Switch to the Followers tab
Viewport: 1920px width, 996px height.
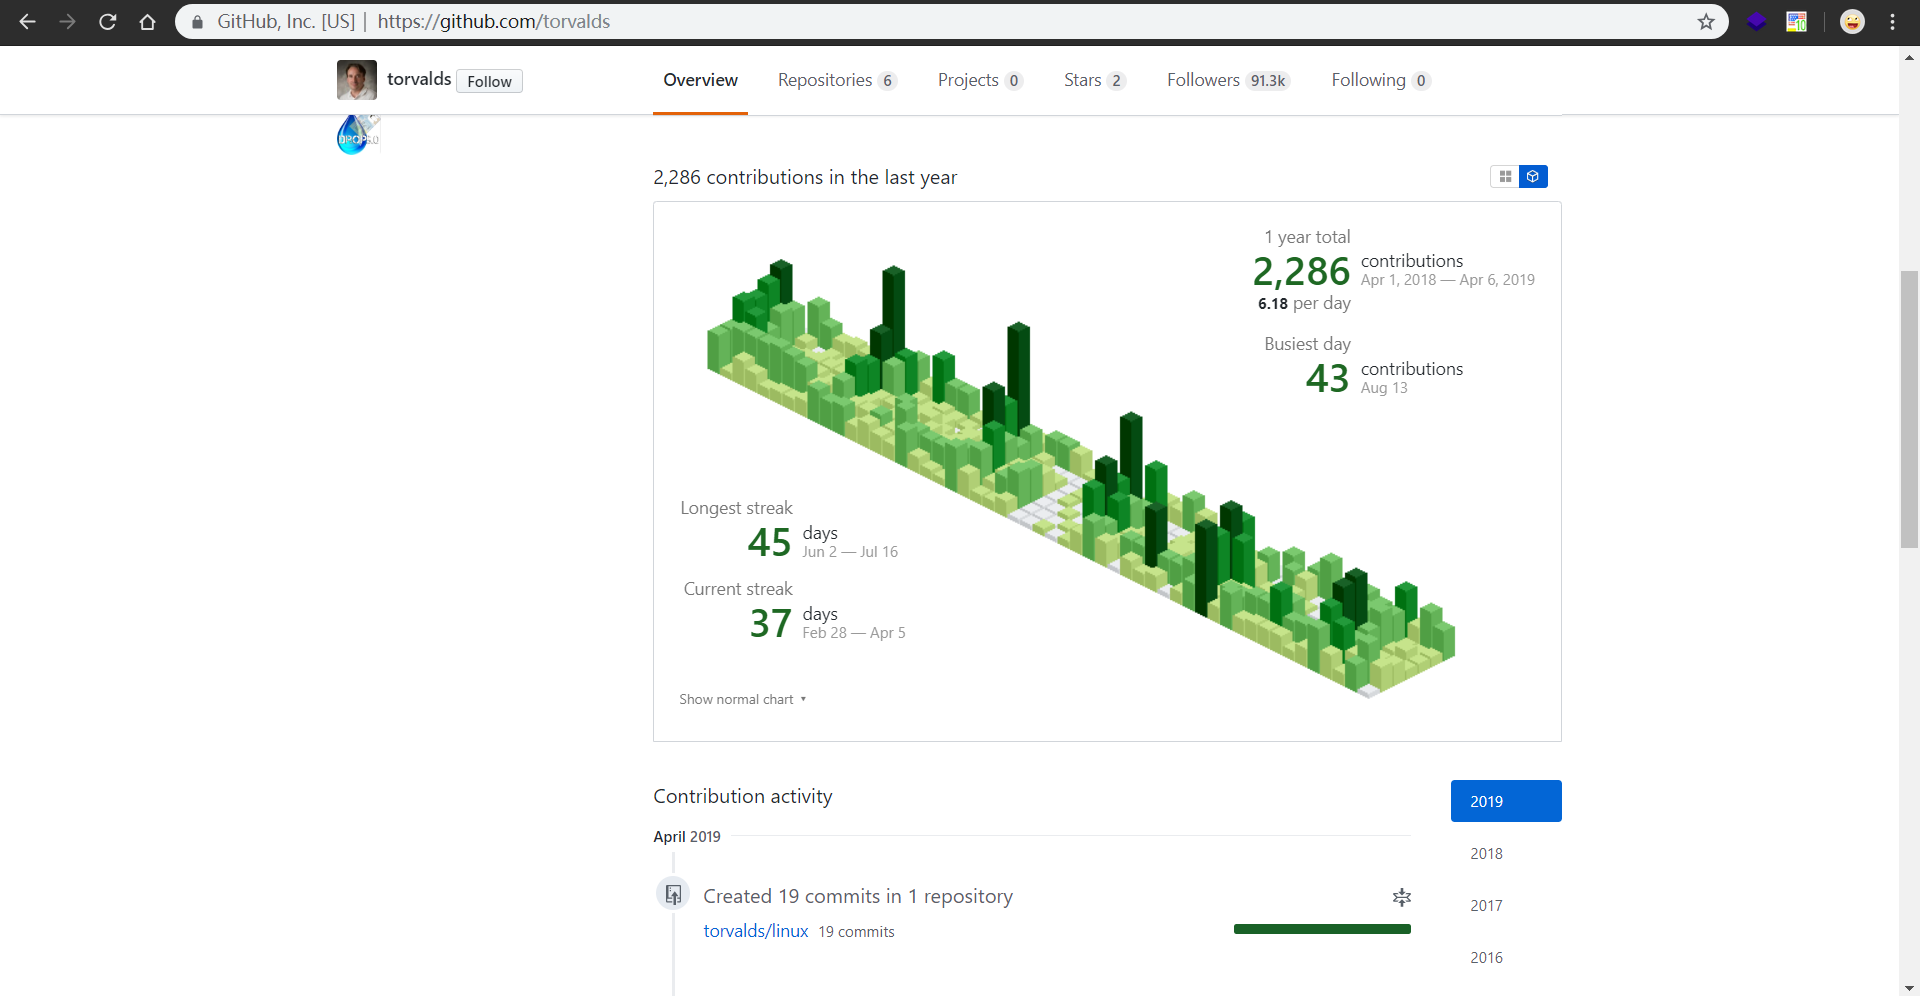point(1227,80)
